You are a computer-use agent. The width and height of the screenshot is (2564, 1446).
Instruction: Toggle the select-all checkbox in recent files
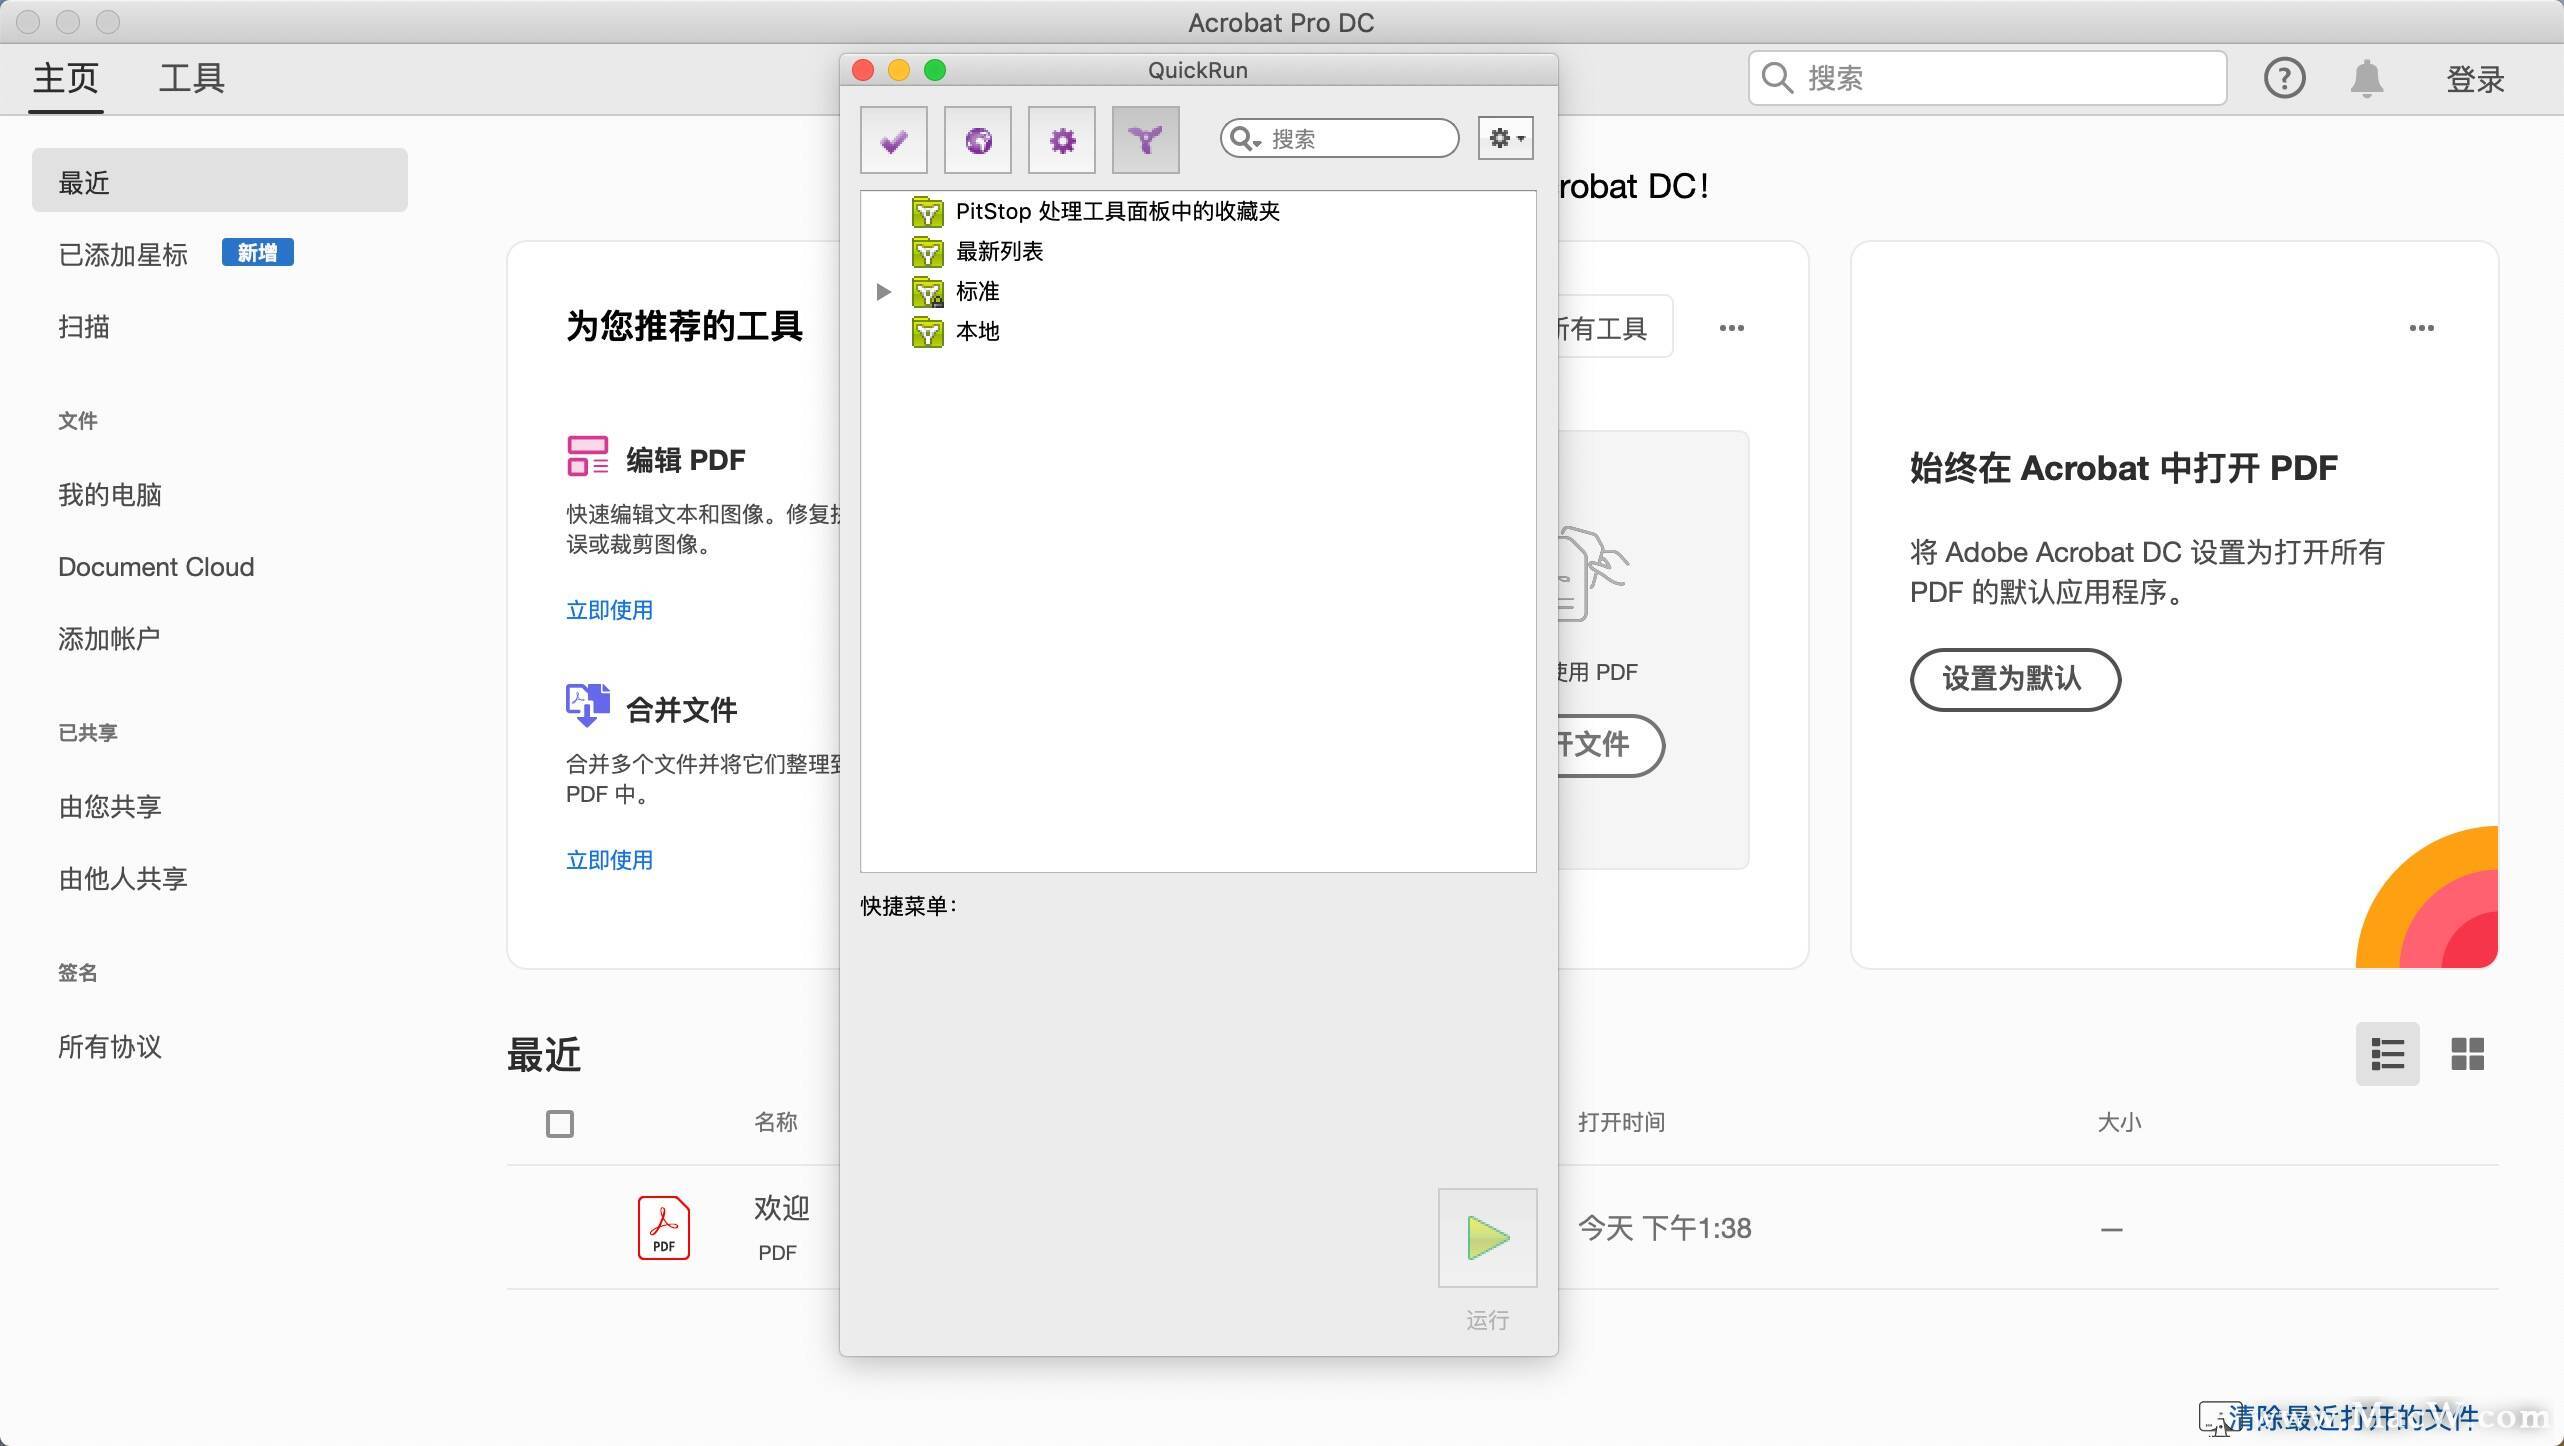560,1124
